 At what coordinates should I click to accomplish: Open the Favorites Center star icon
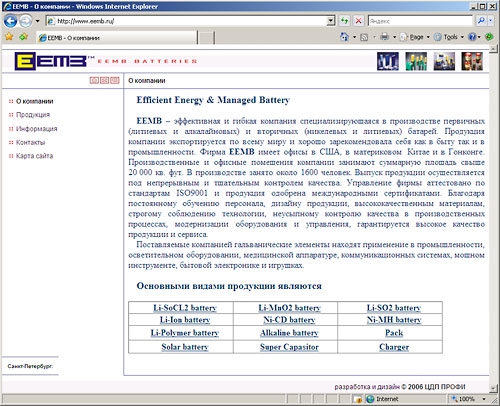[9, 37]
